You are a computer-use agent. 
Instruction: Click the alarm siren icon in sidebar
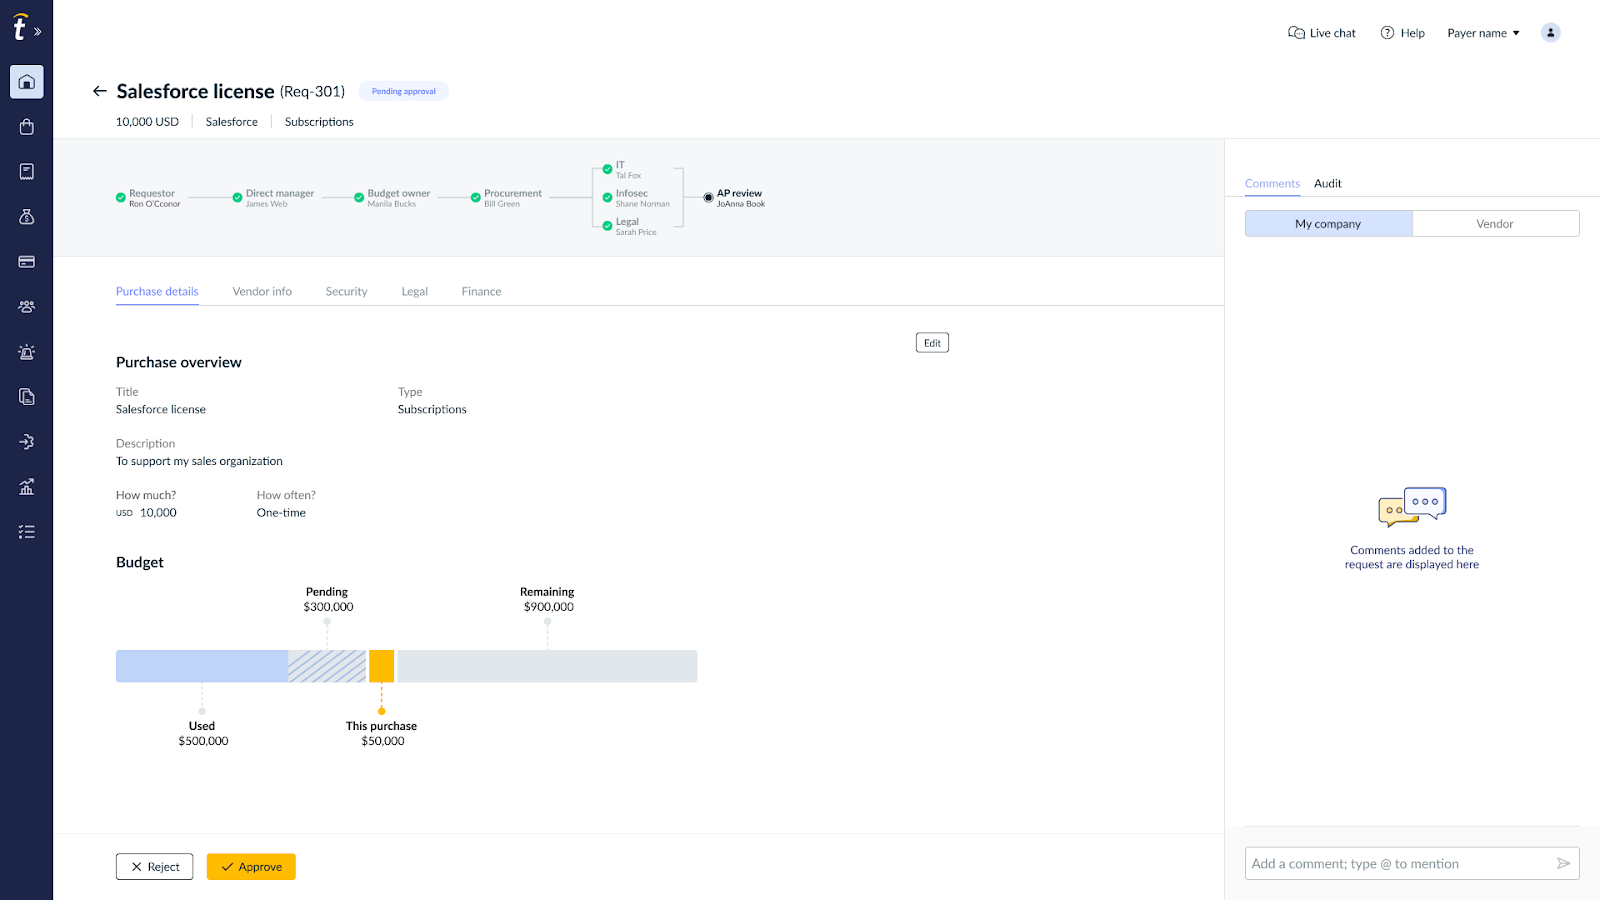[x=27, y=352]
